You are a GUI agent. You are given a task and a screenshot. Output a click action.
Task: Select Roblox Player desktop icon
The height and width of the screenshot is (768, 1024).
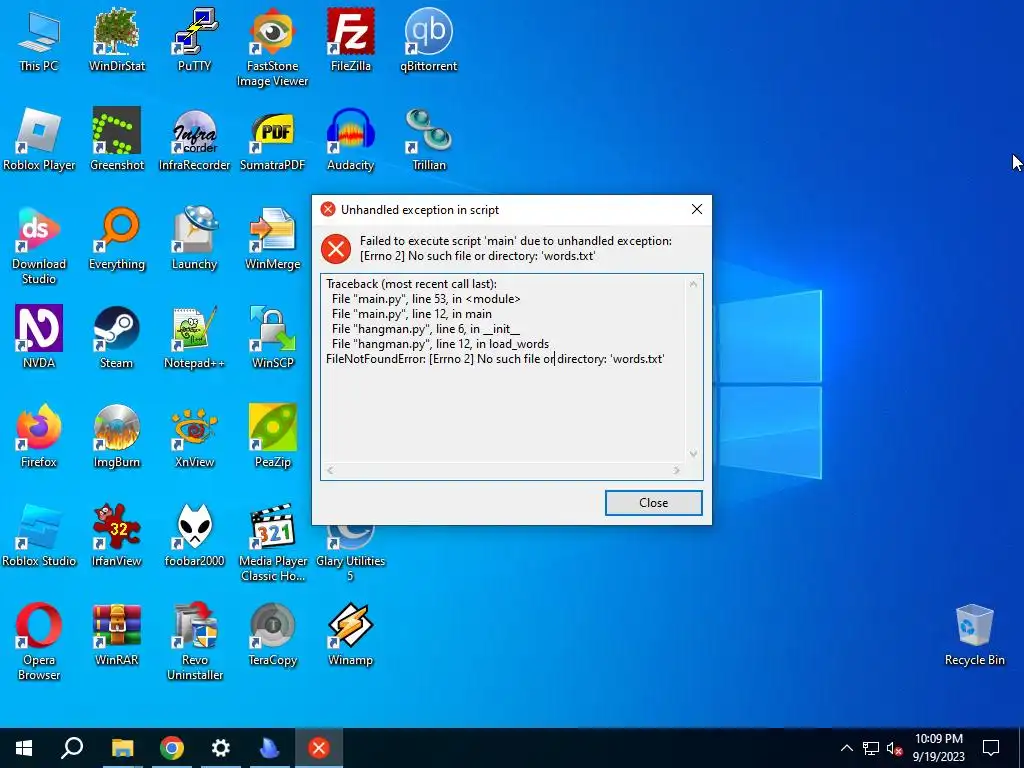[x=39, y=140]
